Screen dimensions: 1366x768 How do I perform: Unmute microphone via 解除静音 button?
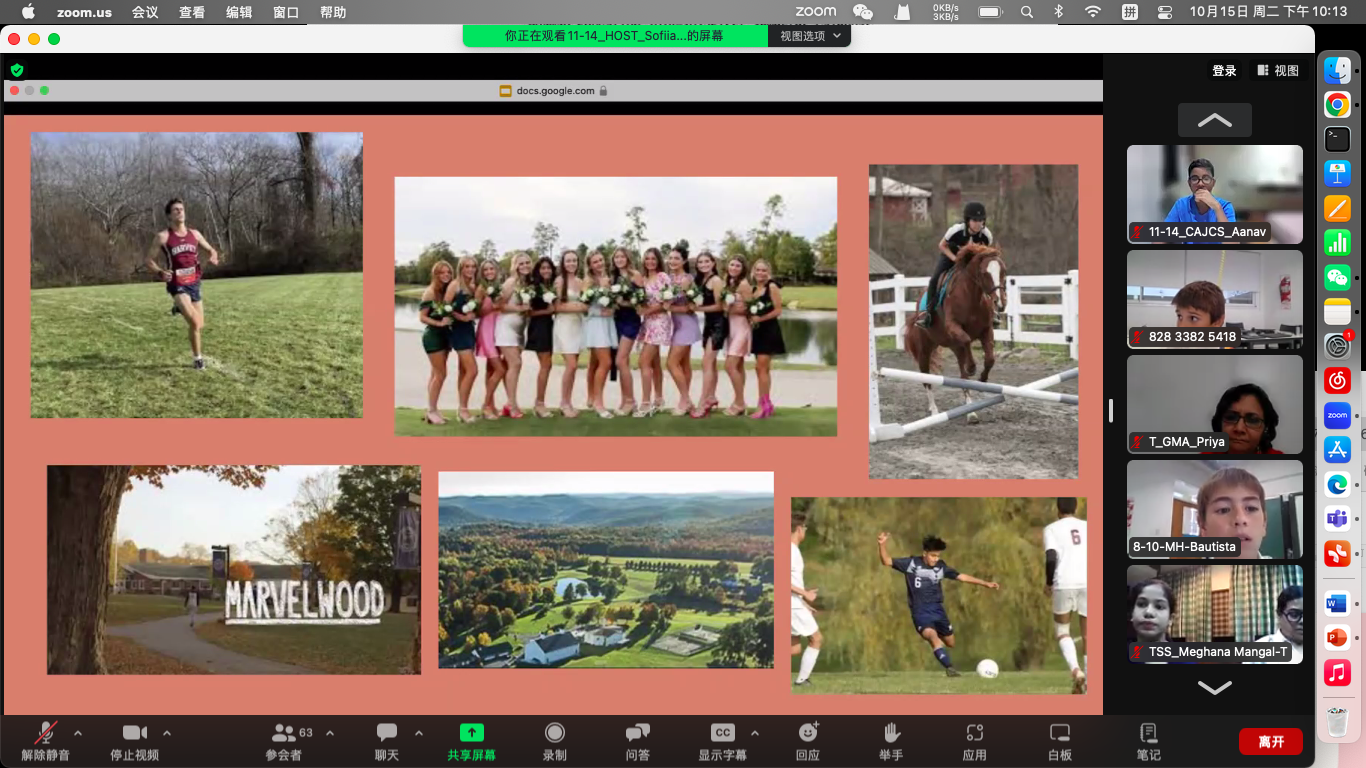[x=45, y=734]
